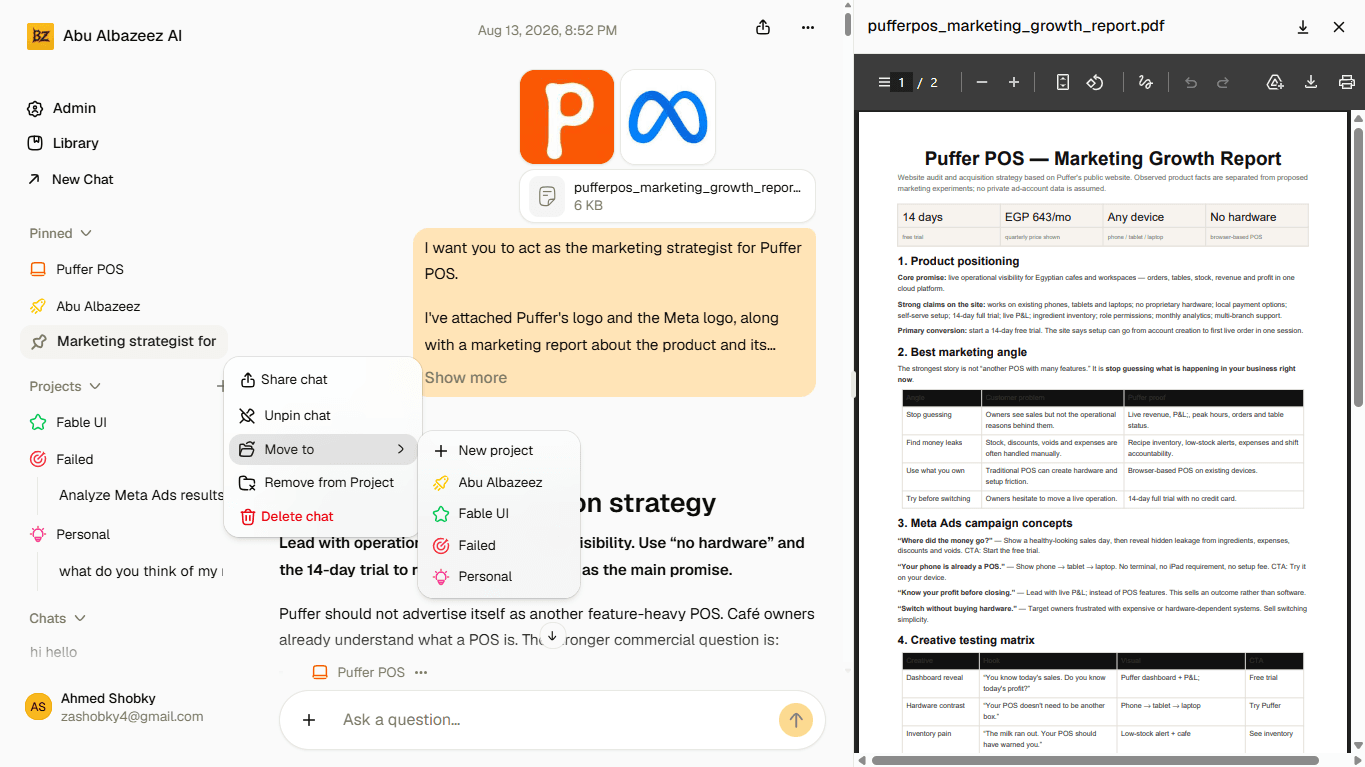Start a New Chat from the sidebar

pos(70,179)
